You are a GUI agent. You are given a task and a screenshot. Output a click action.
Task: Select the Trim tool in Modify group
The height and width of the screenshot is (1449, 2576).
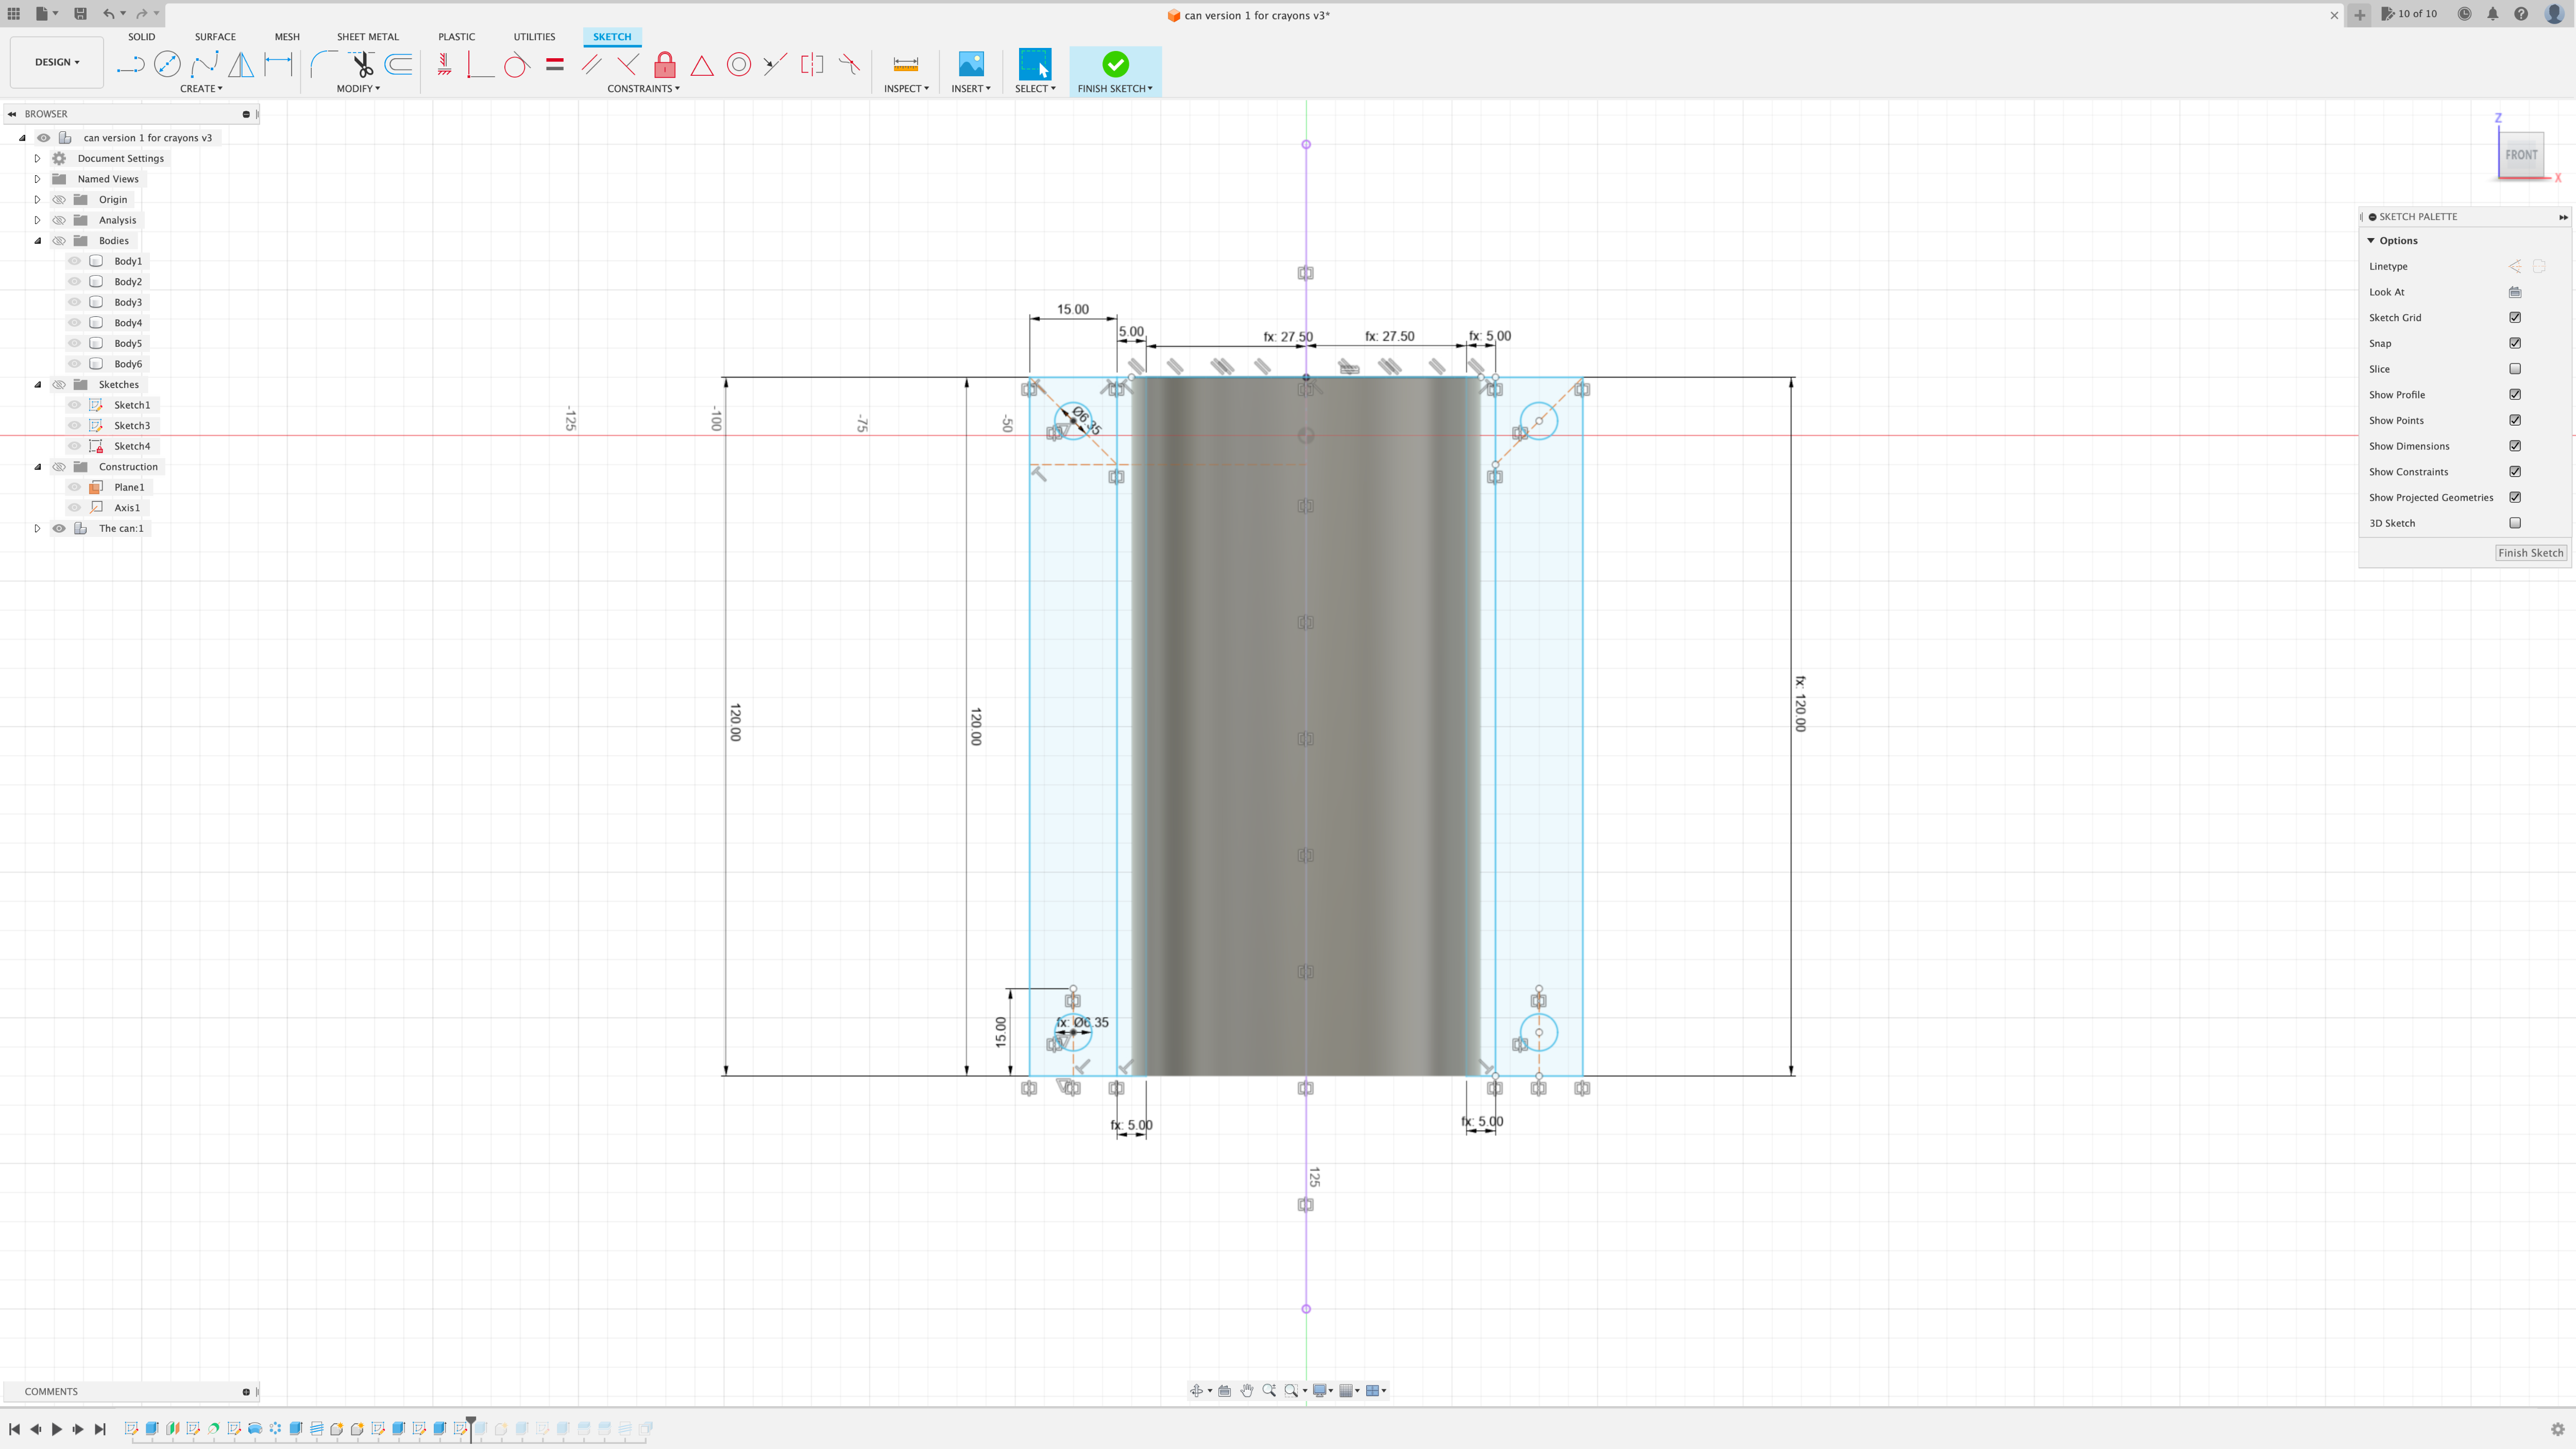[x=362, y=64]
